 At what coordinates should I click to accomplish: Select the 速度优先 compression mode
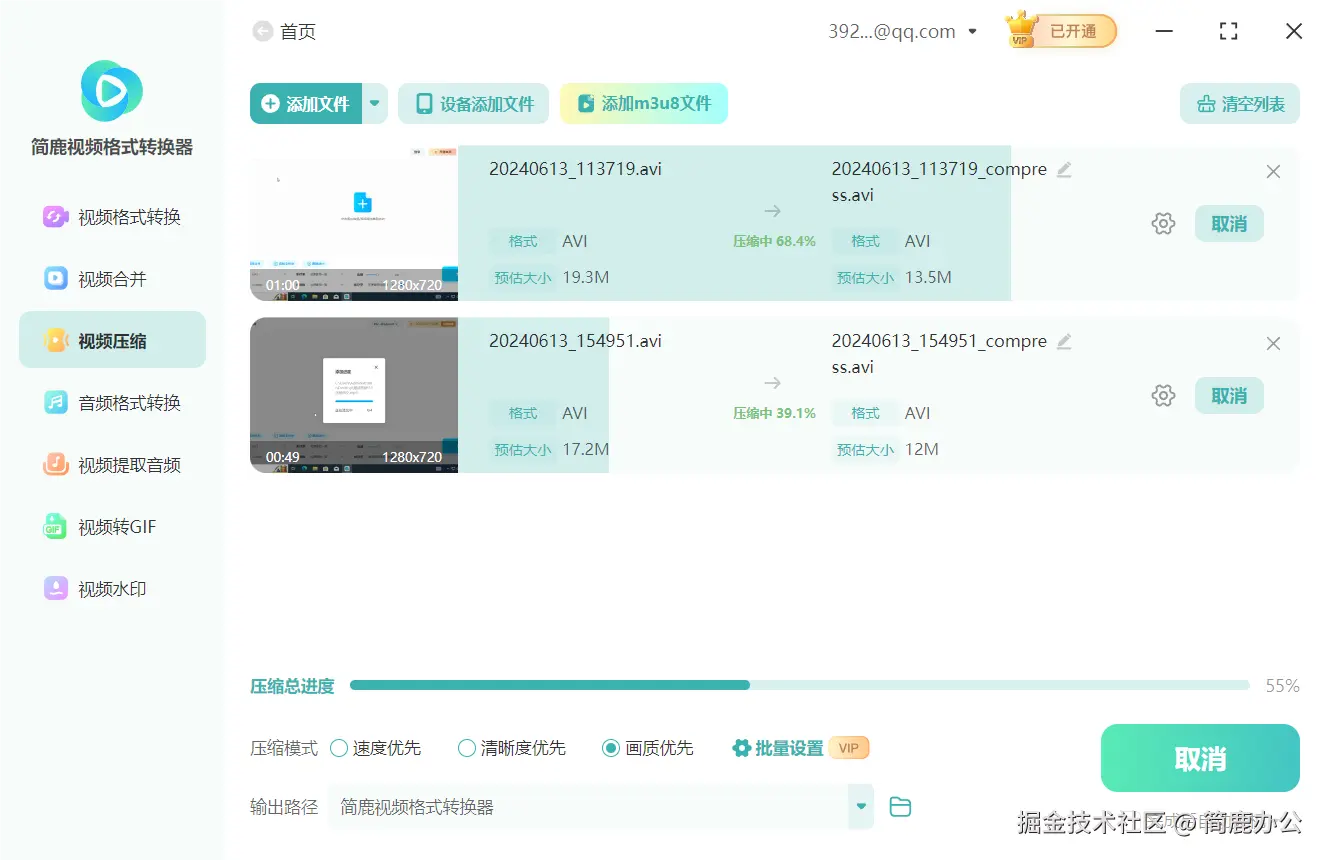(x=340, y=747)
